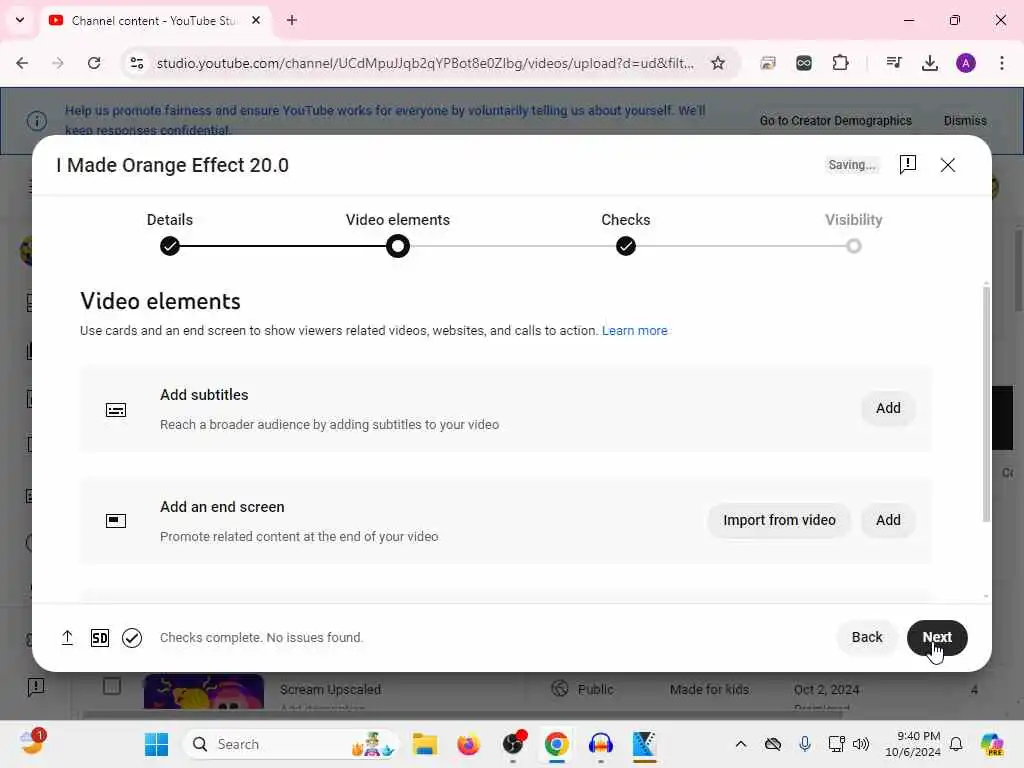The width and height of the screenshot is (1024, 768).
Task: Select the Channel content - YouTube Studio tab
Action: pyautogui.click(x=155, y=20)
